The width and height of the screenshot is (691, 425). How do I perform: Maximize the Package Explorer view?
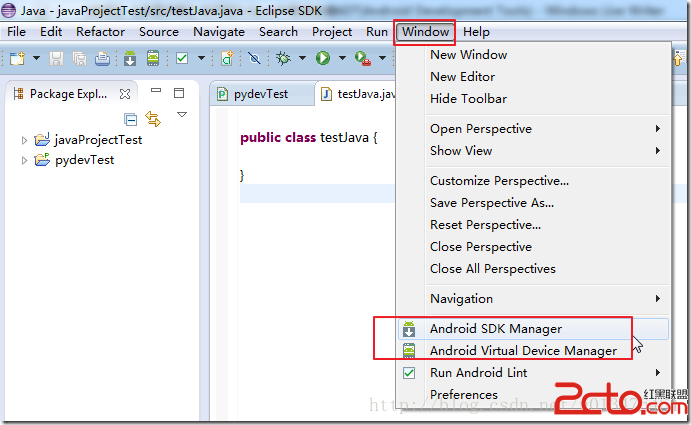tap(179, 93)
